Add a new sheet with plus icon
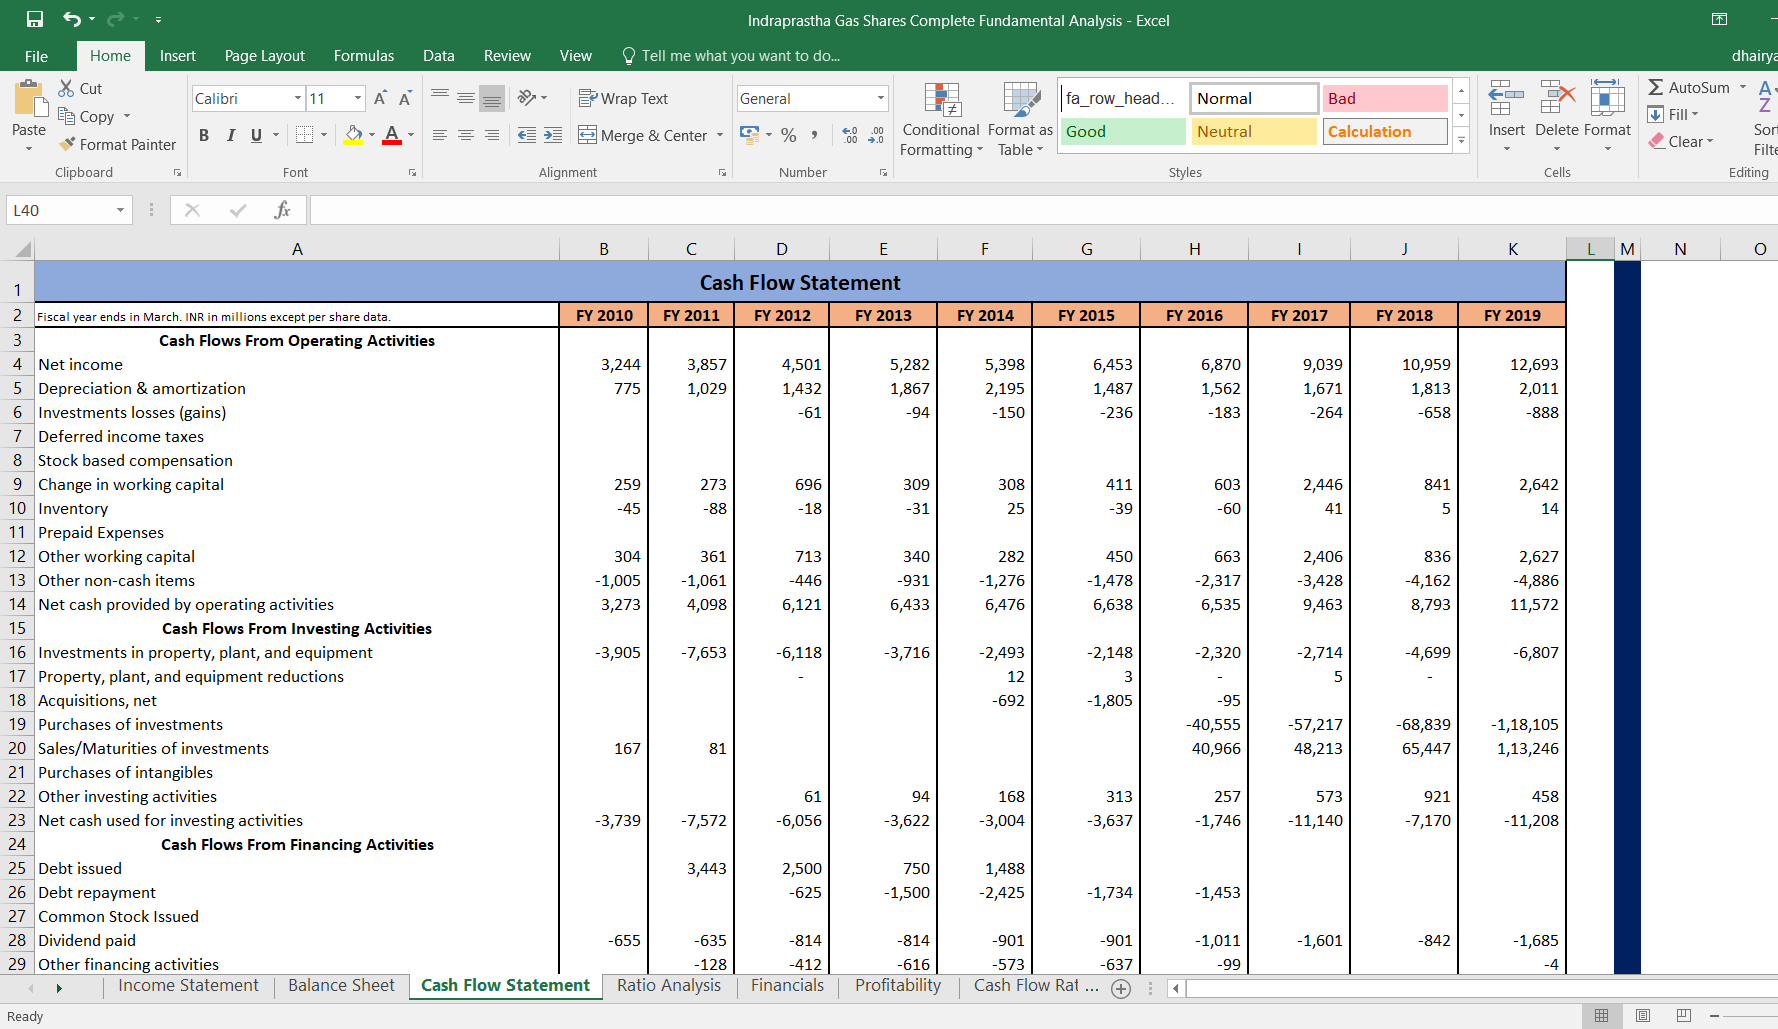This screenshot has width=1778, height=1029. point(1121,988)
